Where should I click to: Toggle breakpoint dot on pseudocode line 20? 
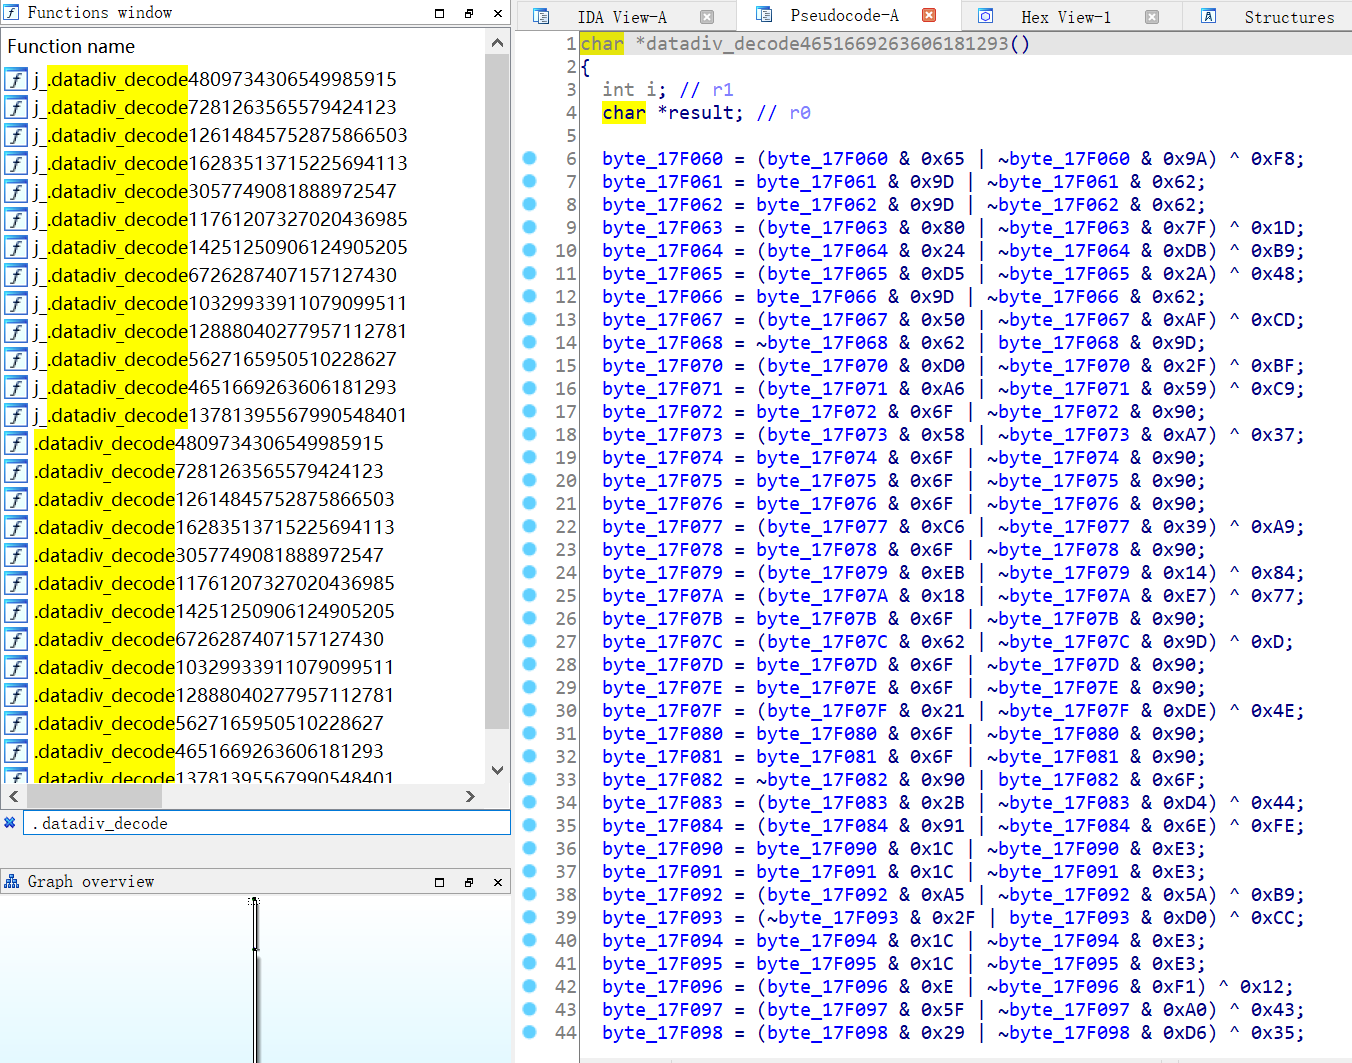[x=530, y=480]
